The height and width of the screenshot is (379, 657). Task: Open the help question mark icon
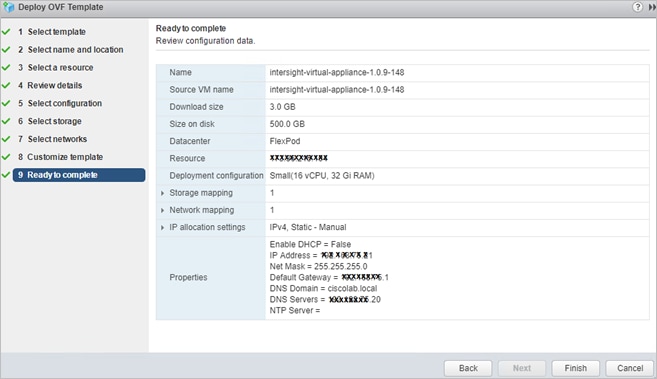[637, 7]
